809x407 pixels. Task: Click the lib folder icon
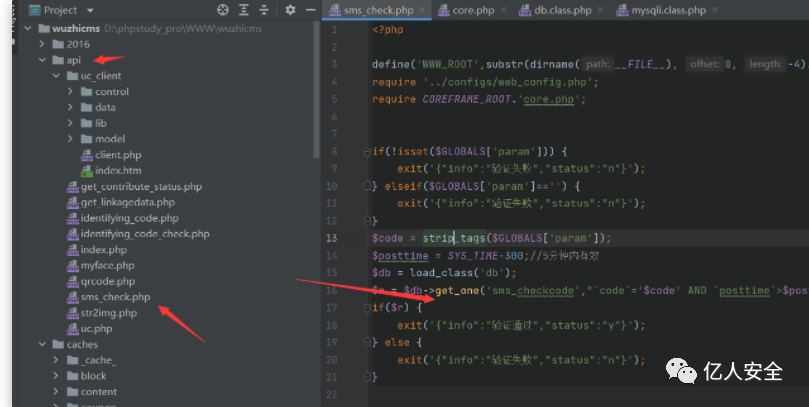point(87,123)
